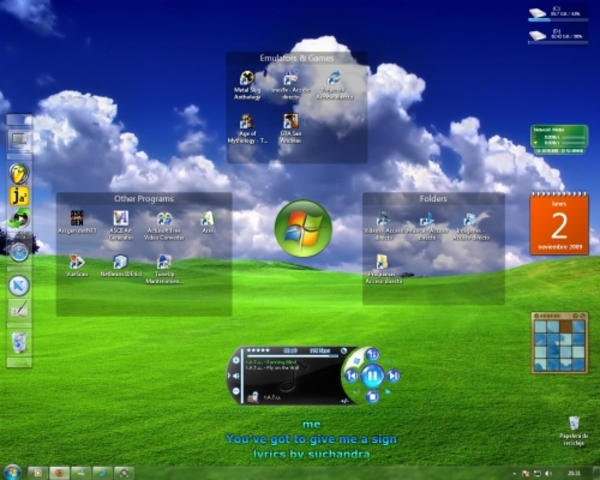Launch FL Studio from the left dock
Image resolution: width=600 pixels, height=480 pixels.
(x=19, y=173)
